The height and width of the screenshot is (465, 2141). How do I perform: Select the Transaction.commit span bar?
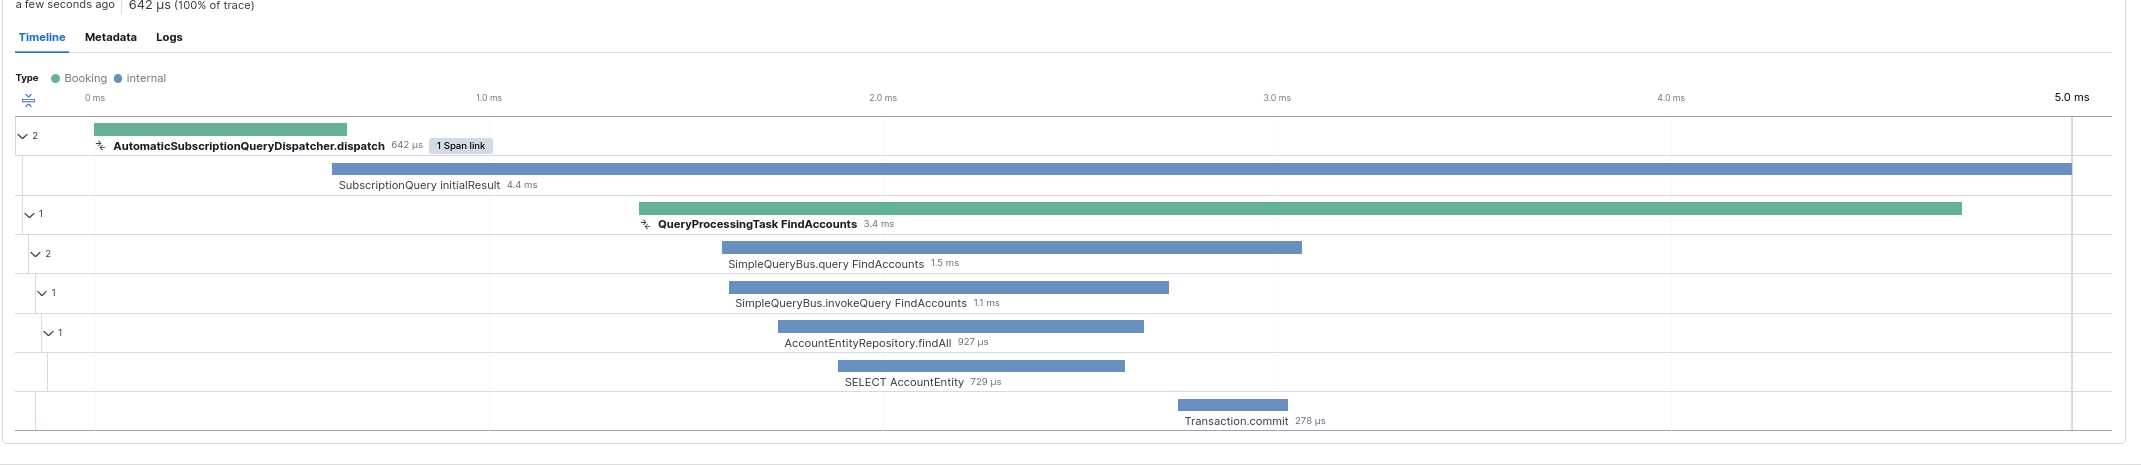click(x=1233, y=405)
